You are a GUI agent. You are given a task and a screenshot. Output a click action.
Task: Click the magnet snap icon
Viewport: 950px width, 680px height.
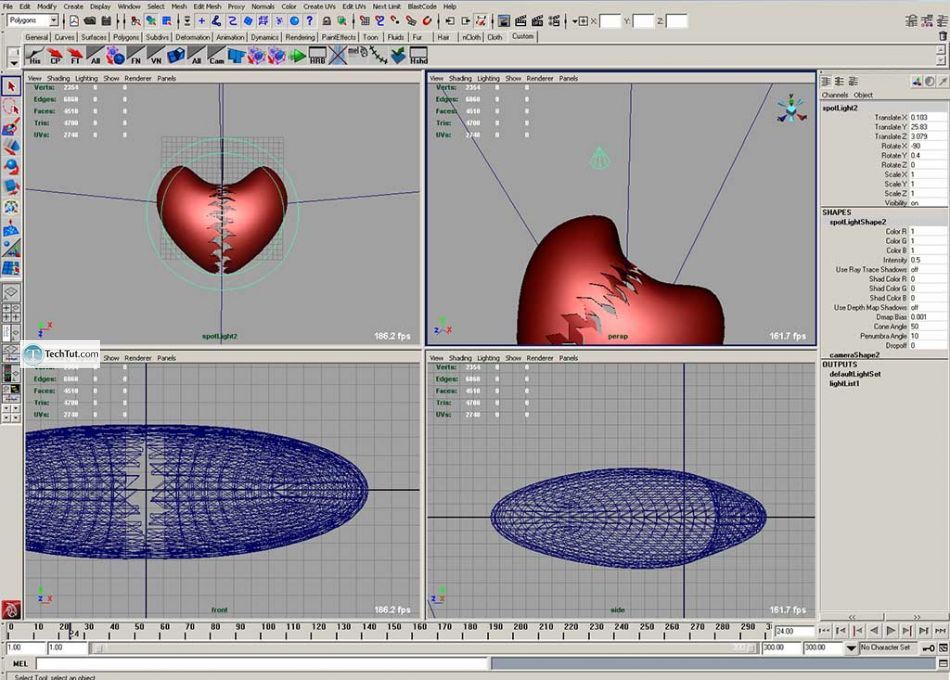[427, 21]
